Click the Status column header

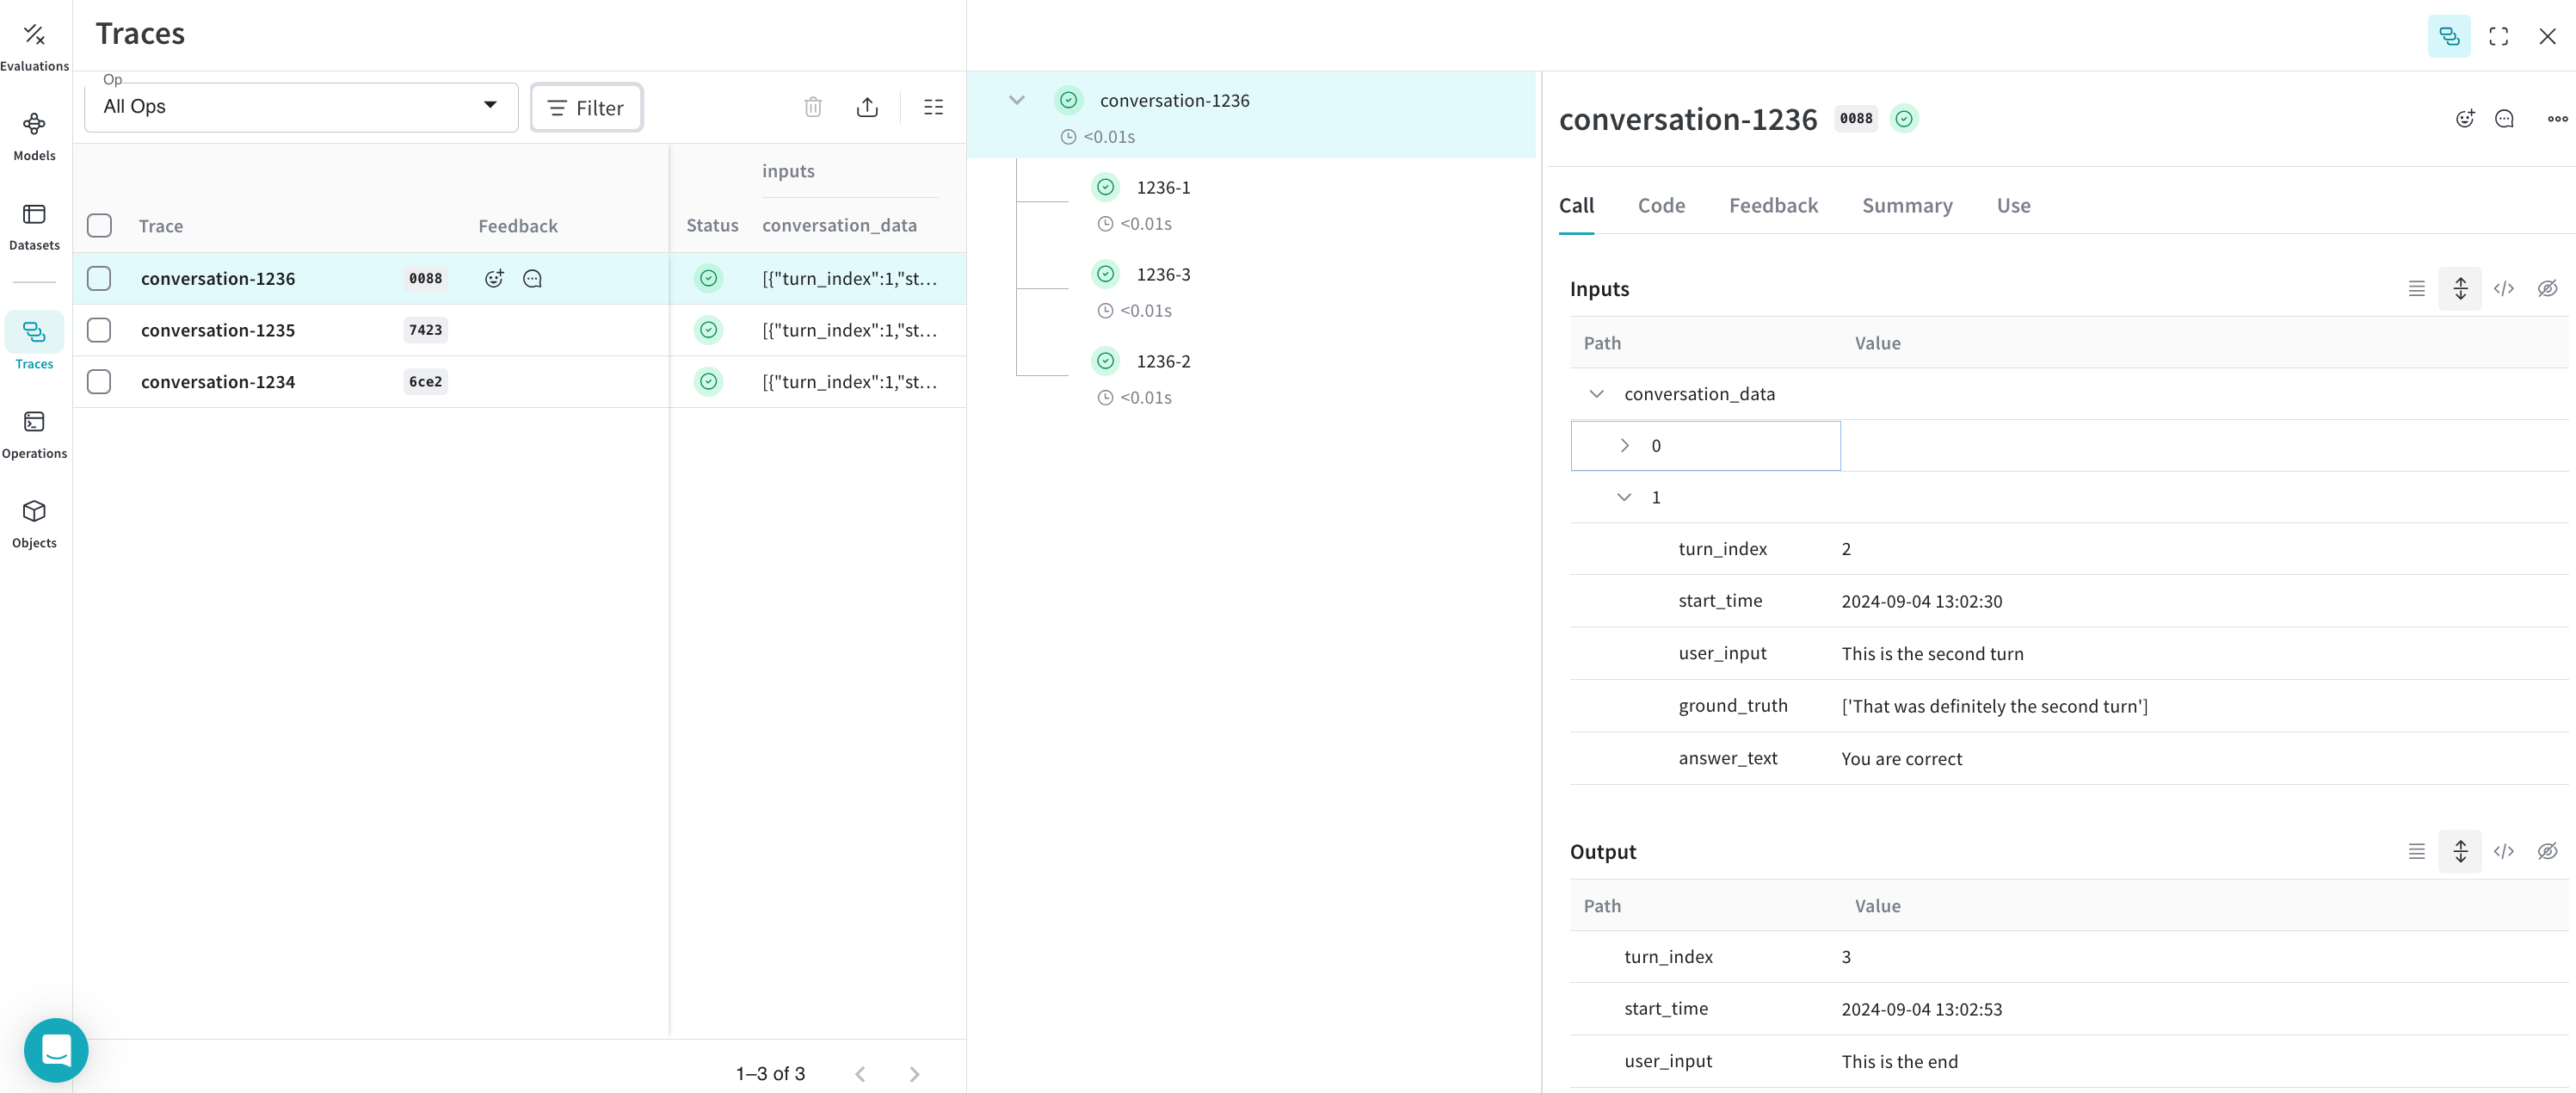pos(712,226)
